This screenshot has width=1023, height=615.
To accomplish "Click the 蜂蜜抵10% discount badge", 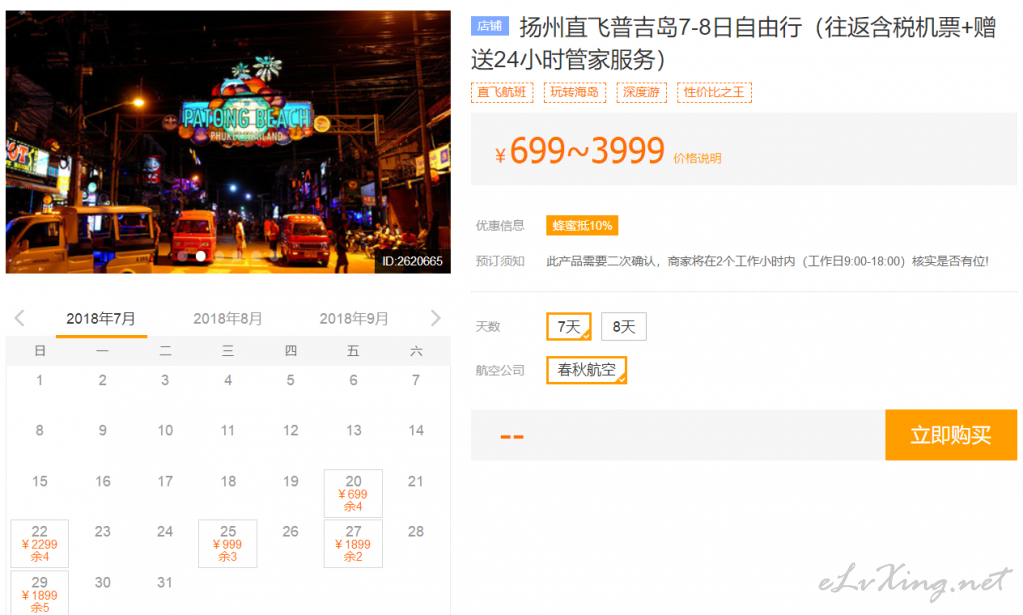I will (582, 226).
